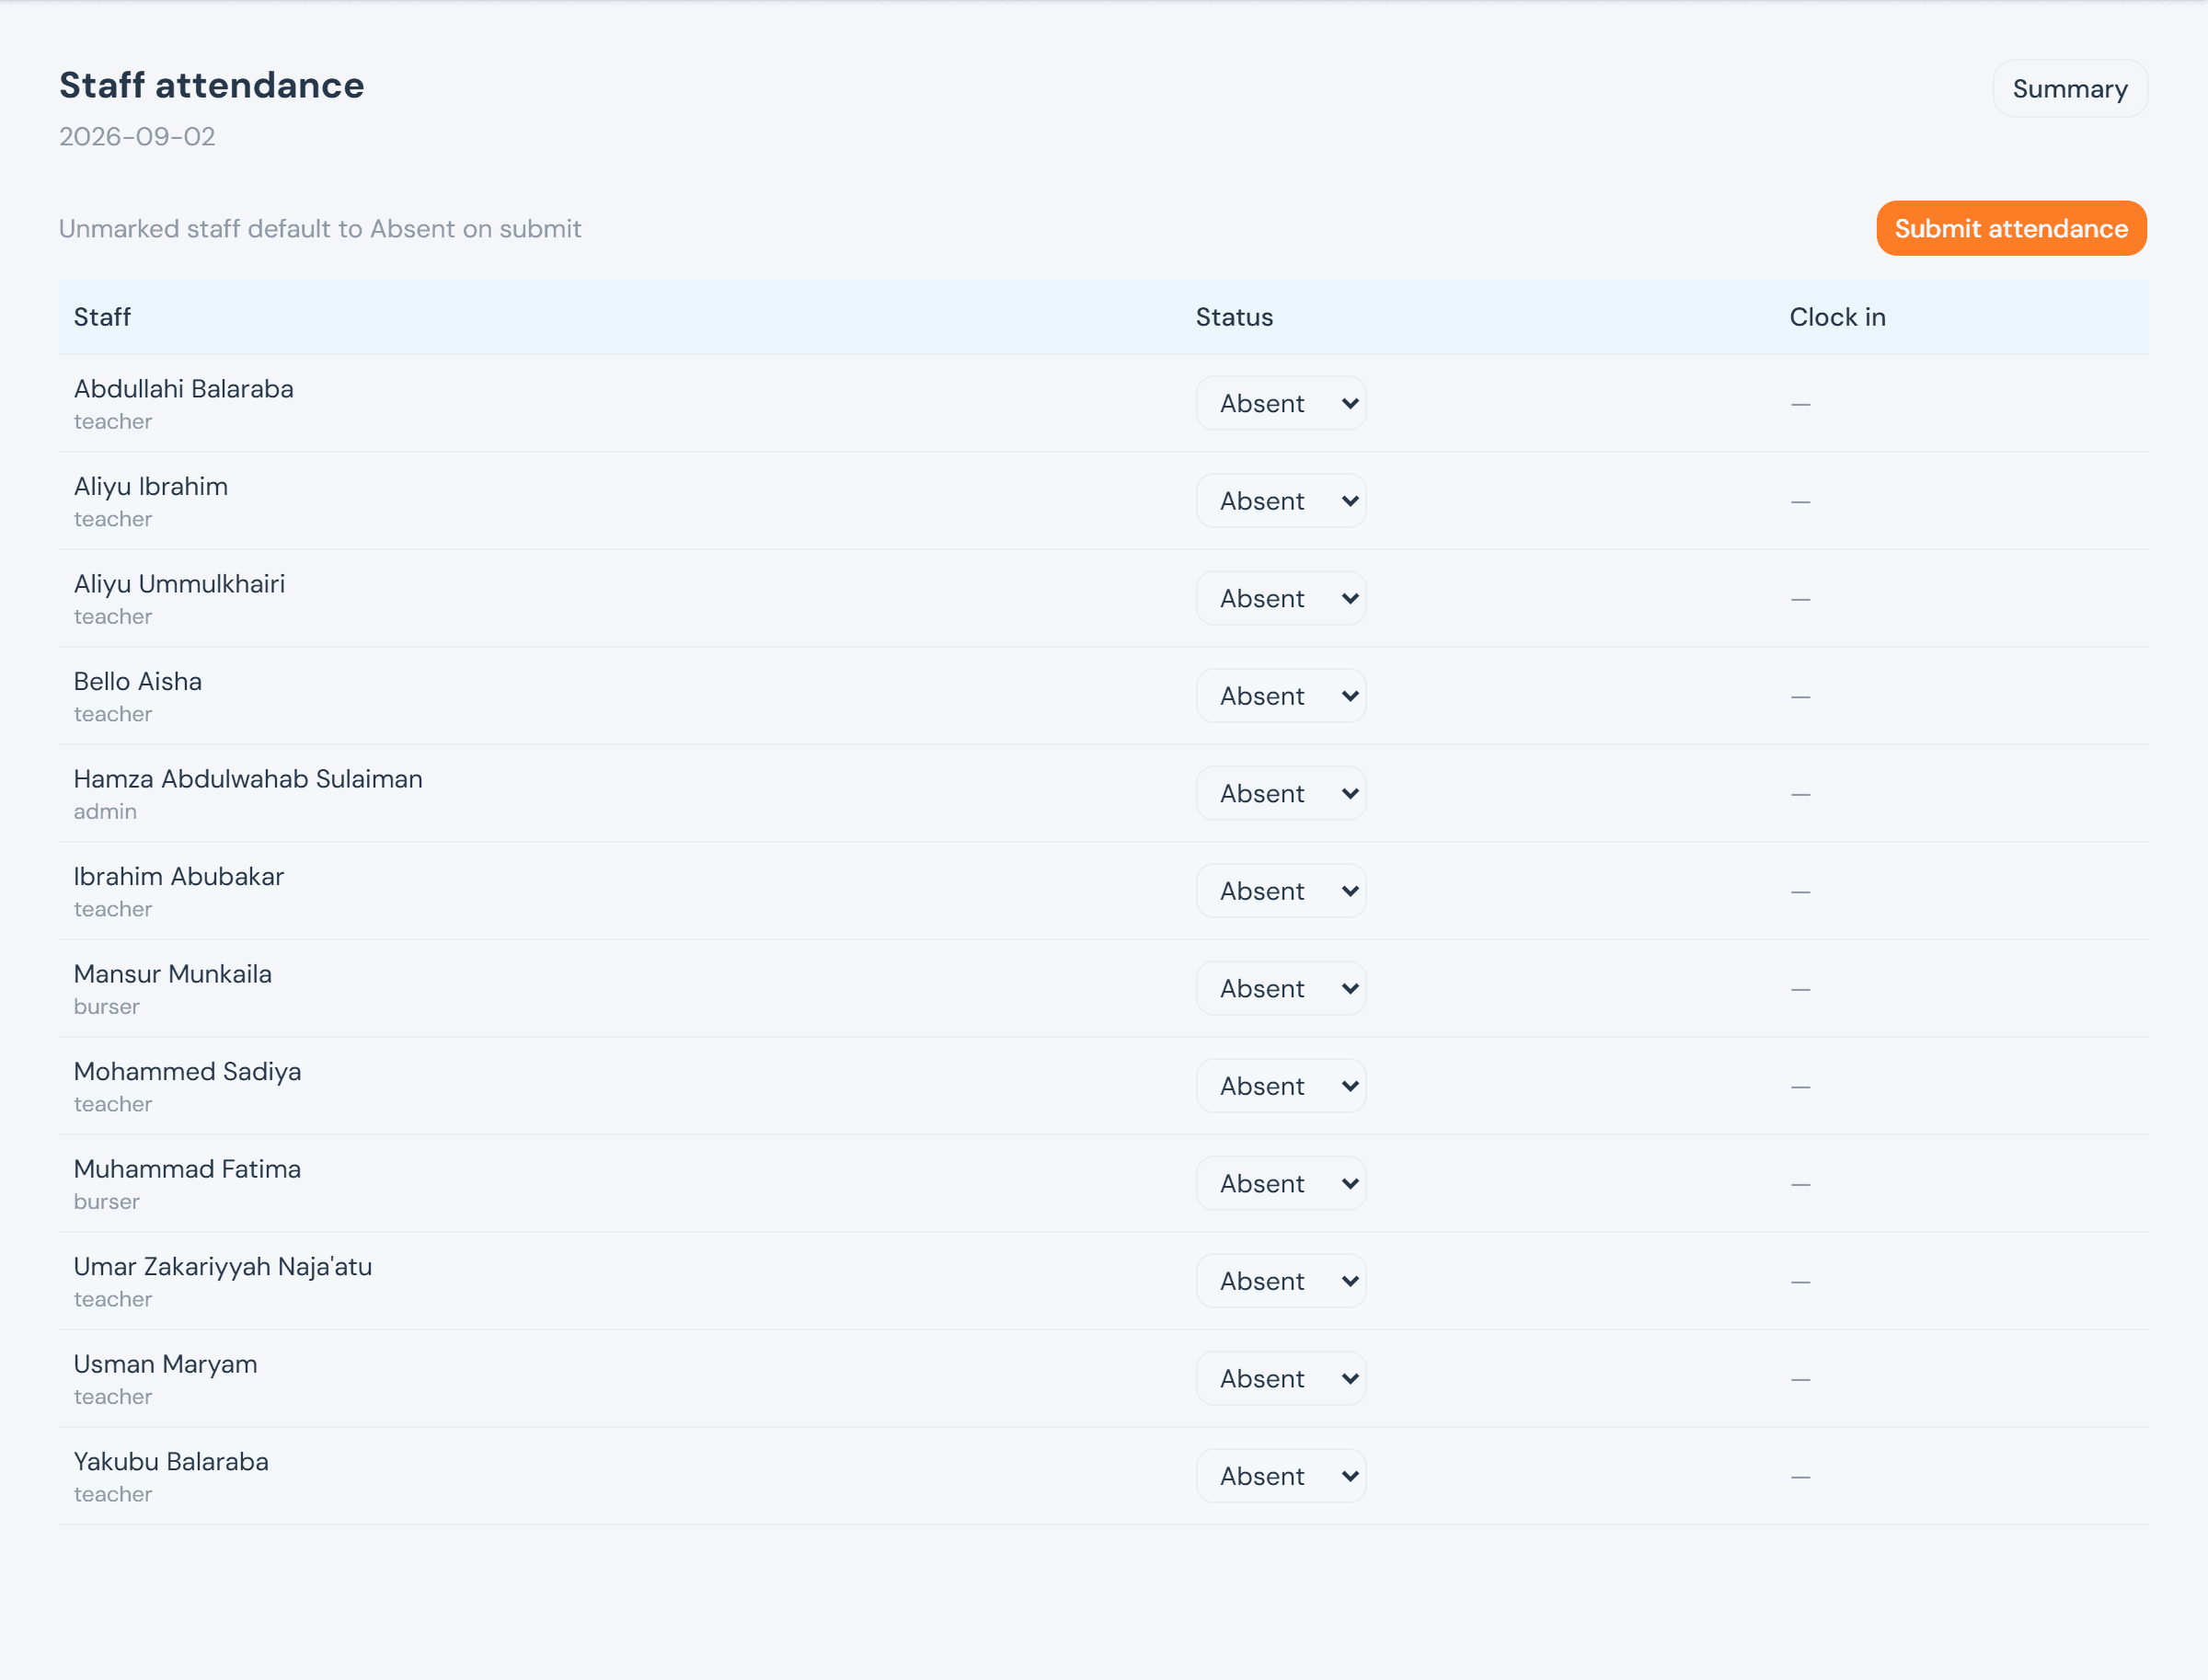2208x1680 pixels.
Task: Click the name Ibrahim Abubakar
Action: click(179, 876)
